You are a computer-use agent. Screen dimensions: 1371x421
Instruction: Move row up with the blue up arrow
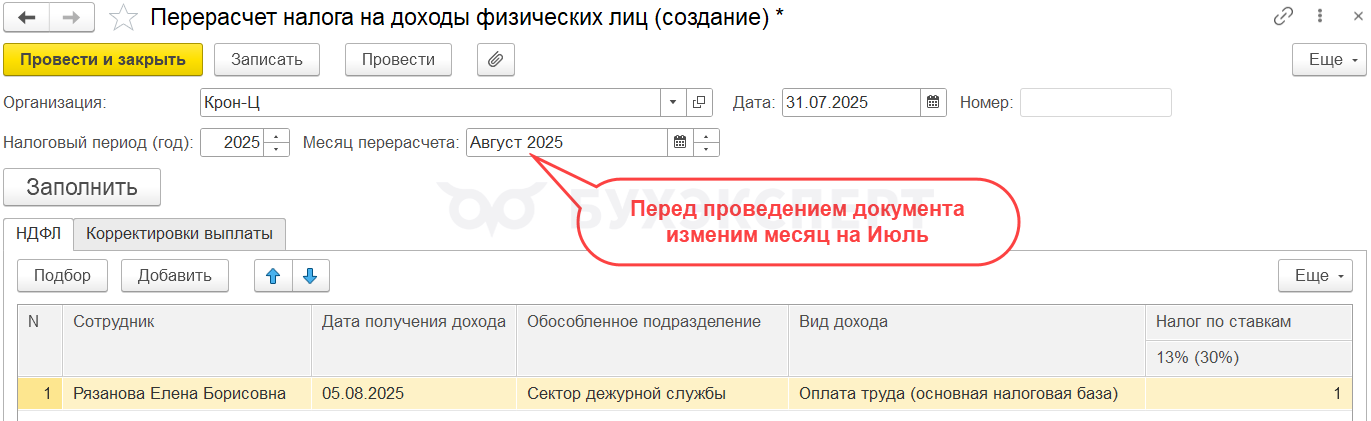[273, 276]
